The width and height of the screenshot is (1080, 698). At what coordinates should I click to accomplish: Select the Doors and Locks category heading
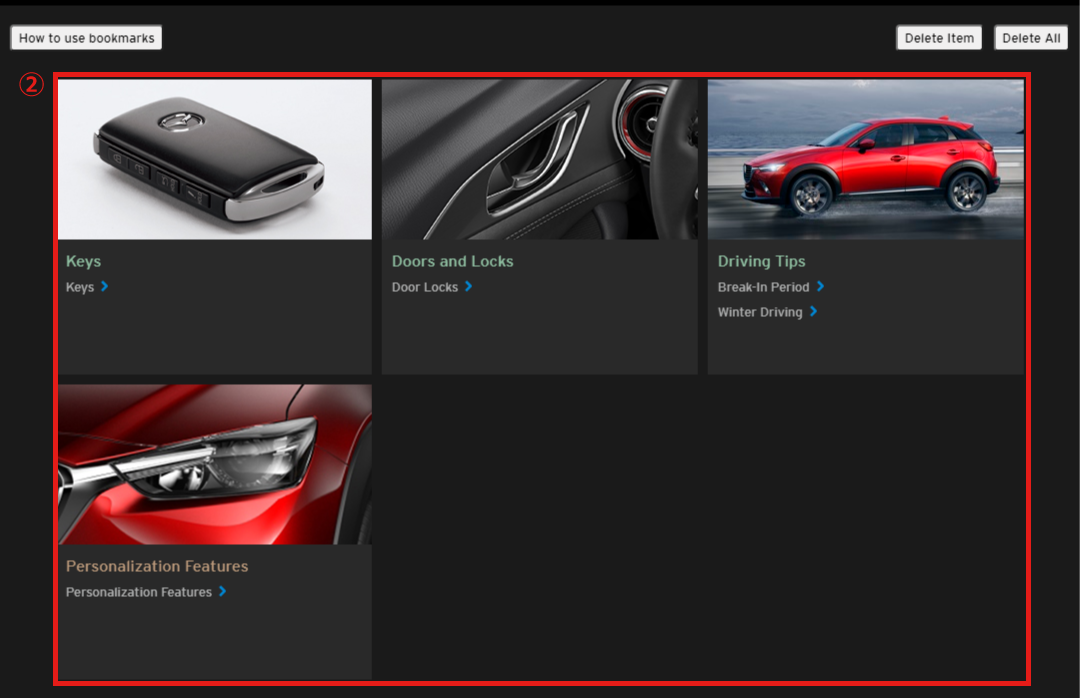[x=453, y=261]
